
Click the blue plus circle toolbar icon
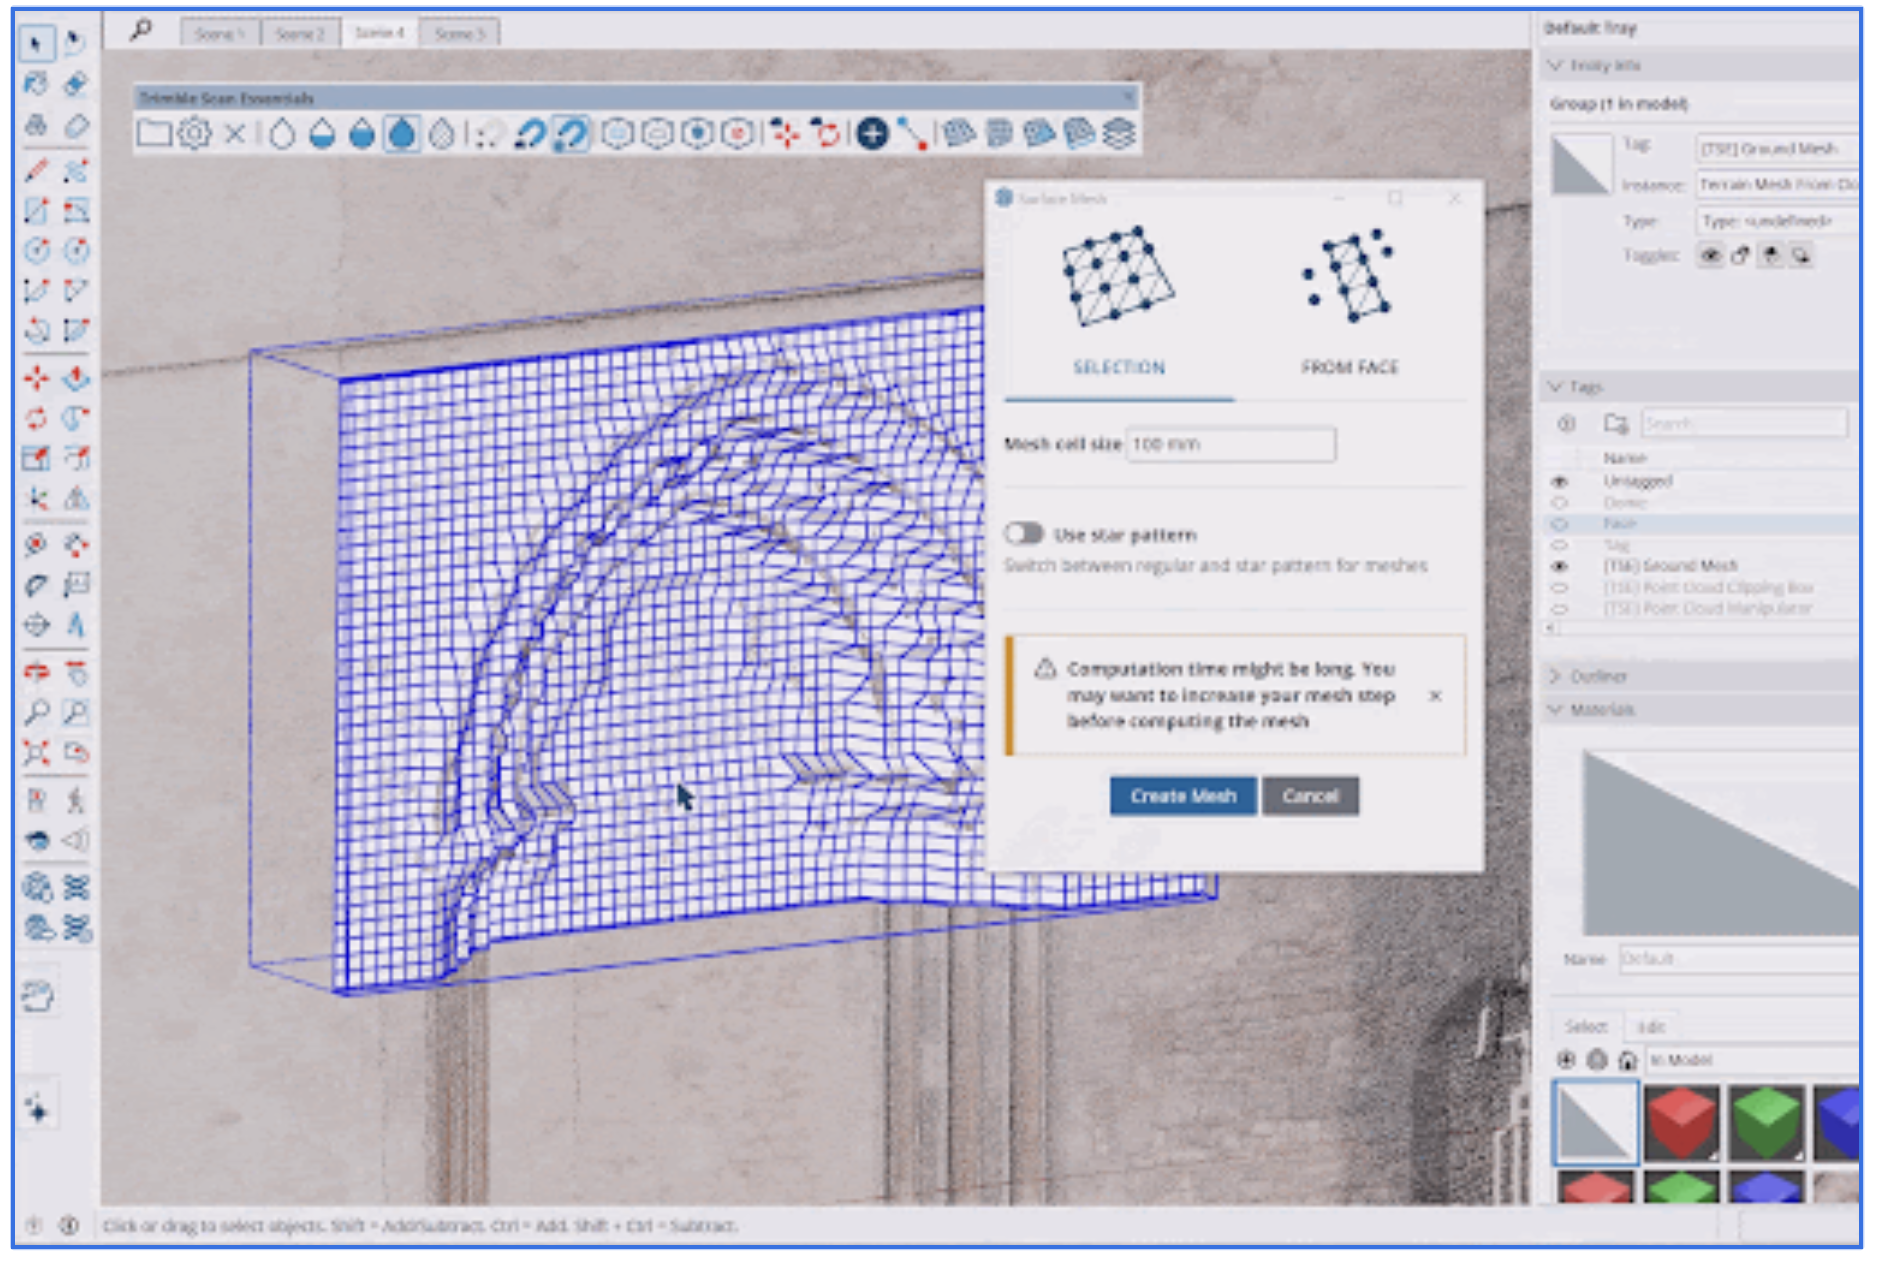[x=872, y=133]
